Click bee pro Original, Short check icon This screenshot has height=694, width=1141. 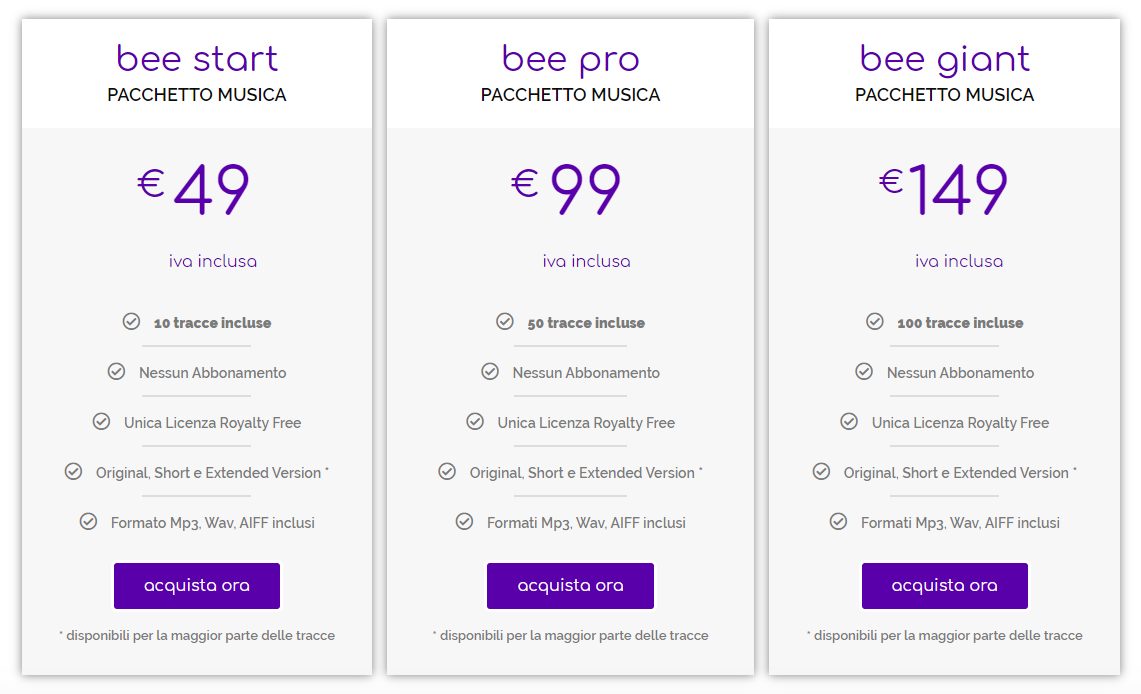447,472
